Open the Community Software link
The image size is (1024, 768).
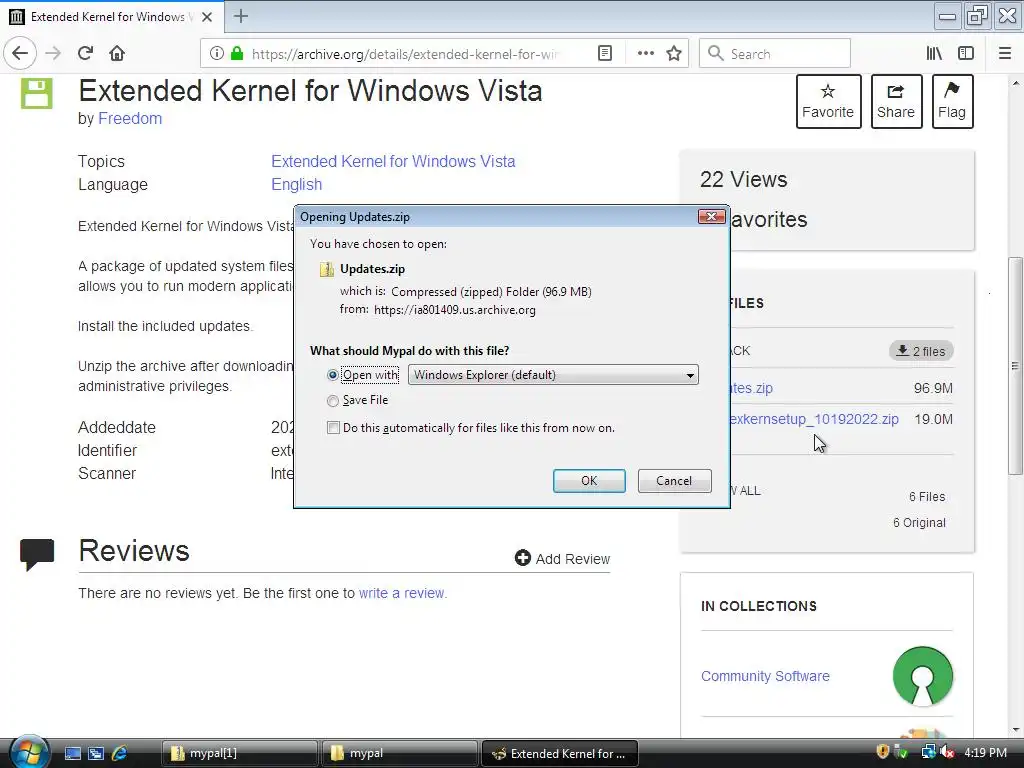(x=765, y=677)
